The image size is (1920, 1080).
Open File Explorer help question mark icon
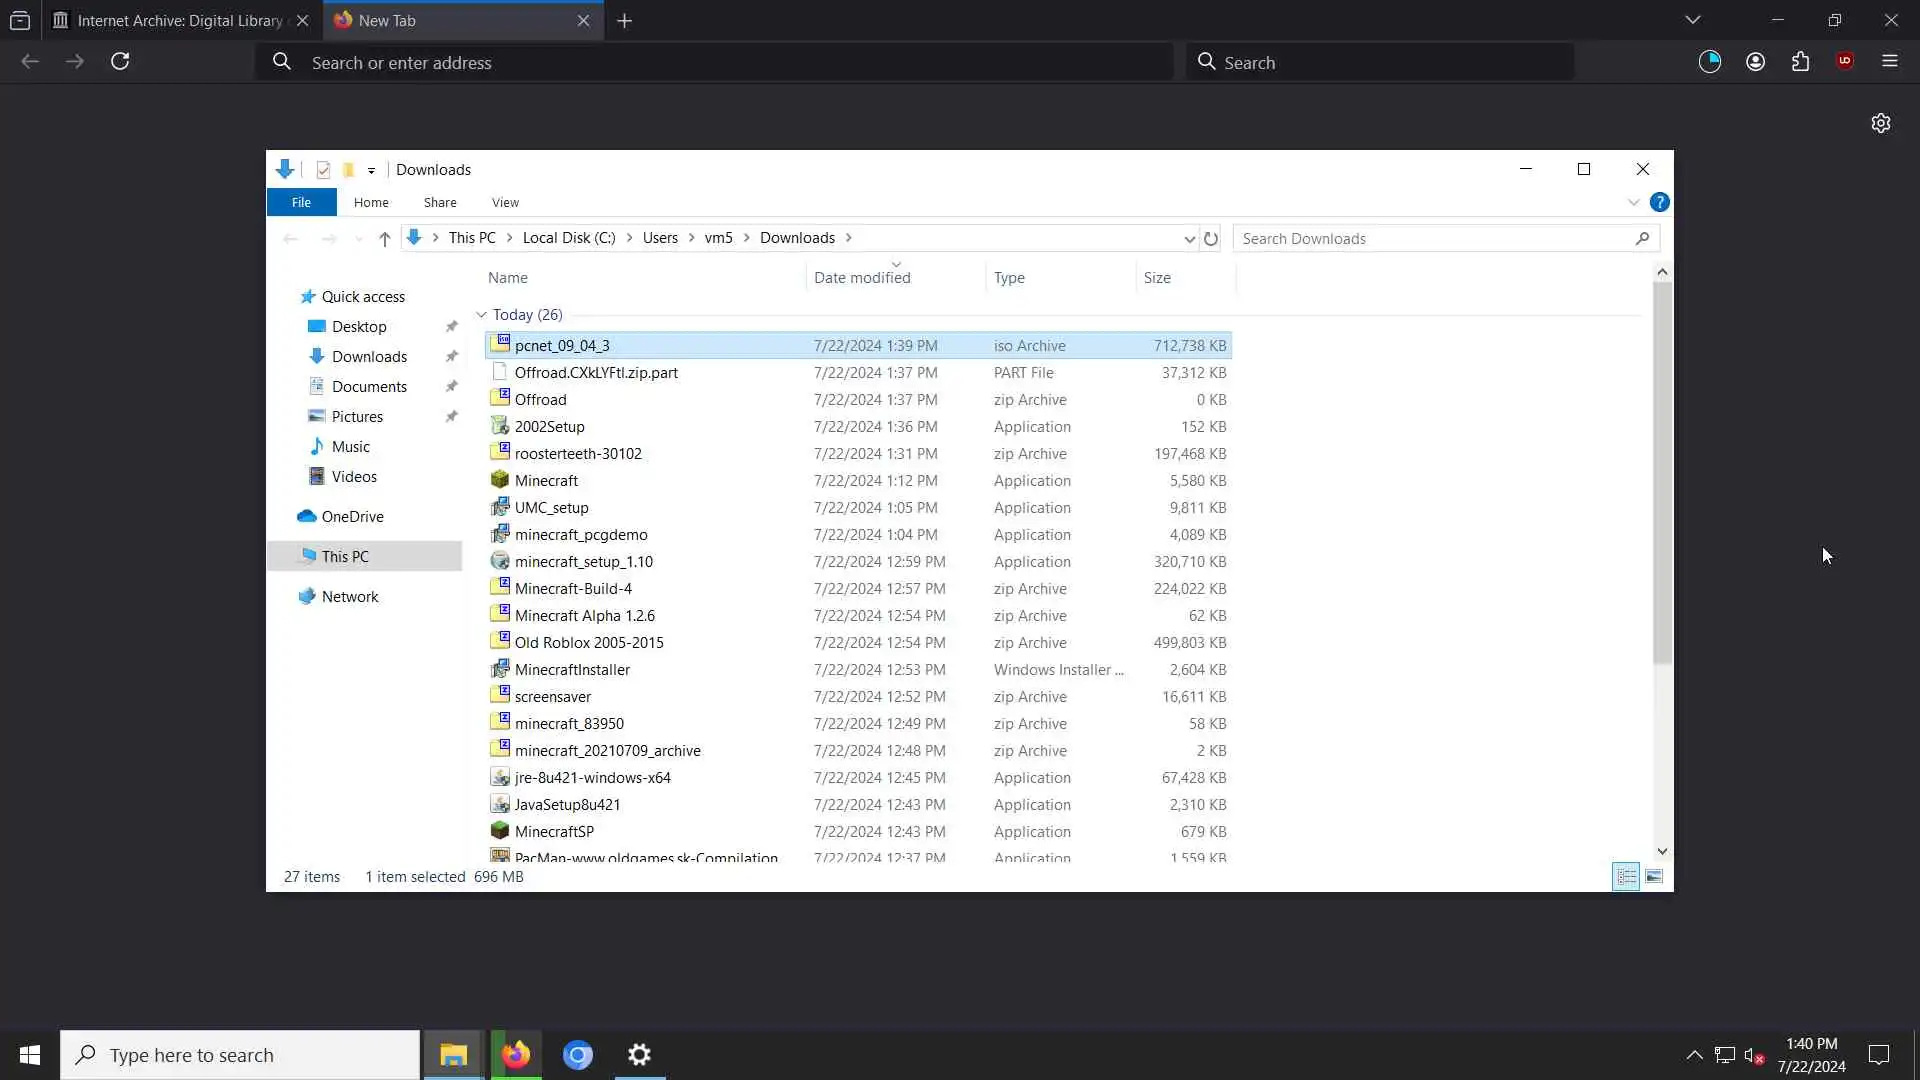tap(1659, 202)
